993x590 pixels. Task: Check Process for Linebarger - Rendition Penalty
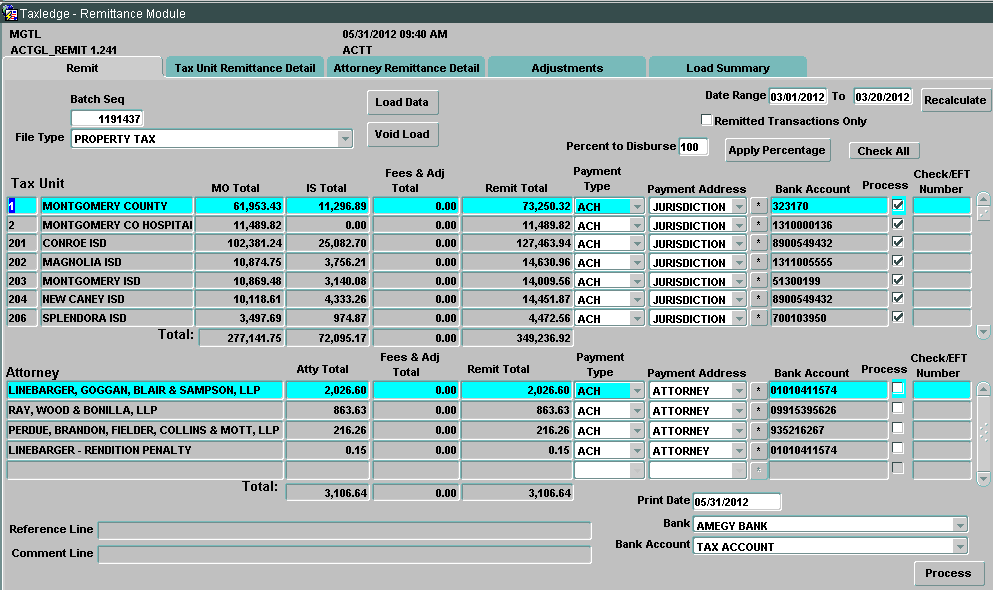[897, 448]
